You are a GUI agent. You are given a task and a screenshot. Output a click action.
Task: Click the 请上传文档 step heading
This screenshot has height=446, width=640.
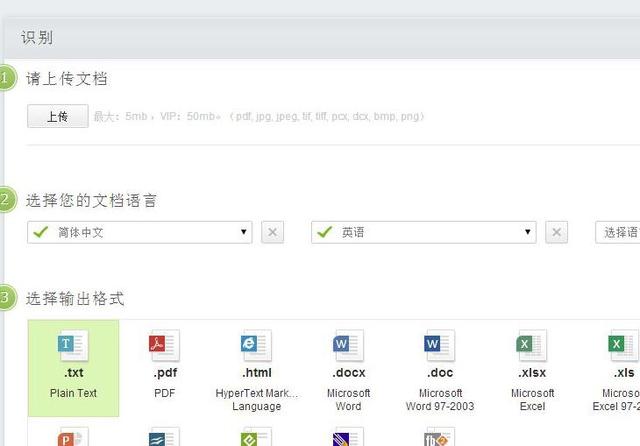tap(67, 78)
